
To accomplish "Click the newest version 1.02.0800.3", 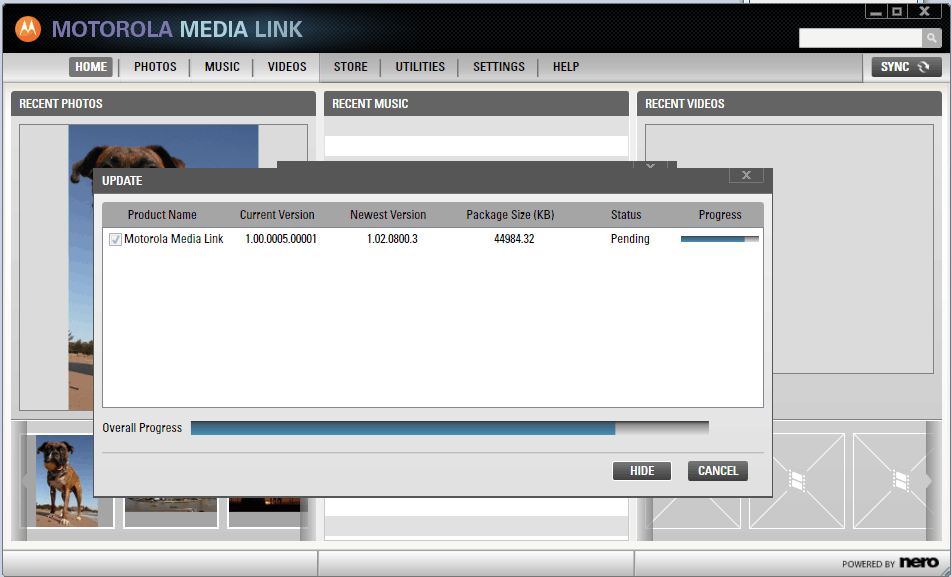I will (x=392, y=239).
